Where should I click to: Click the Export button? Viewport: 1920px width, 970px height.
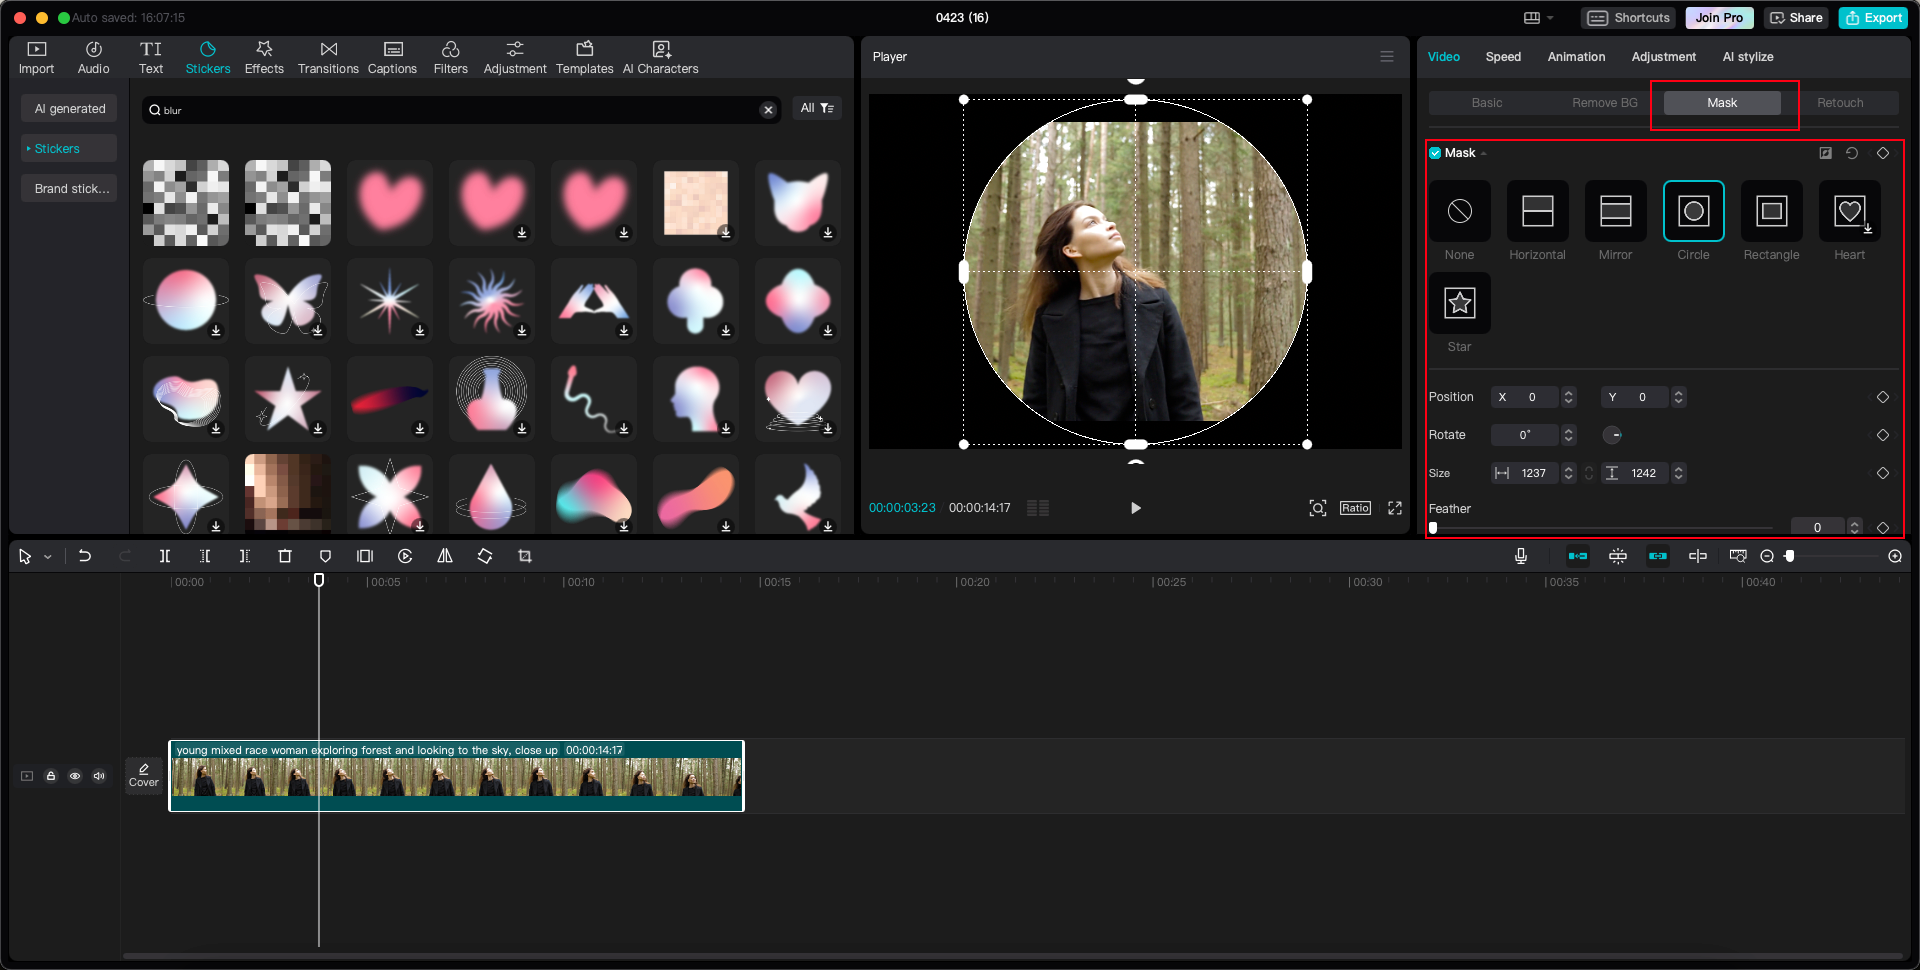1873,18
